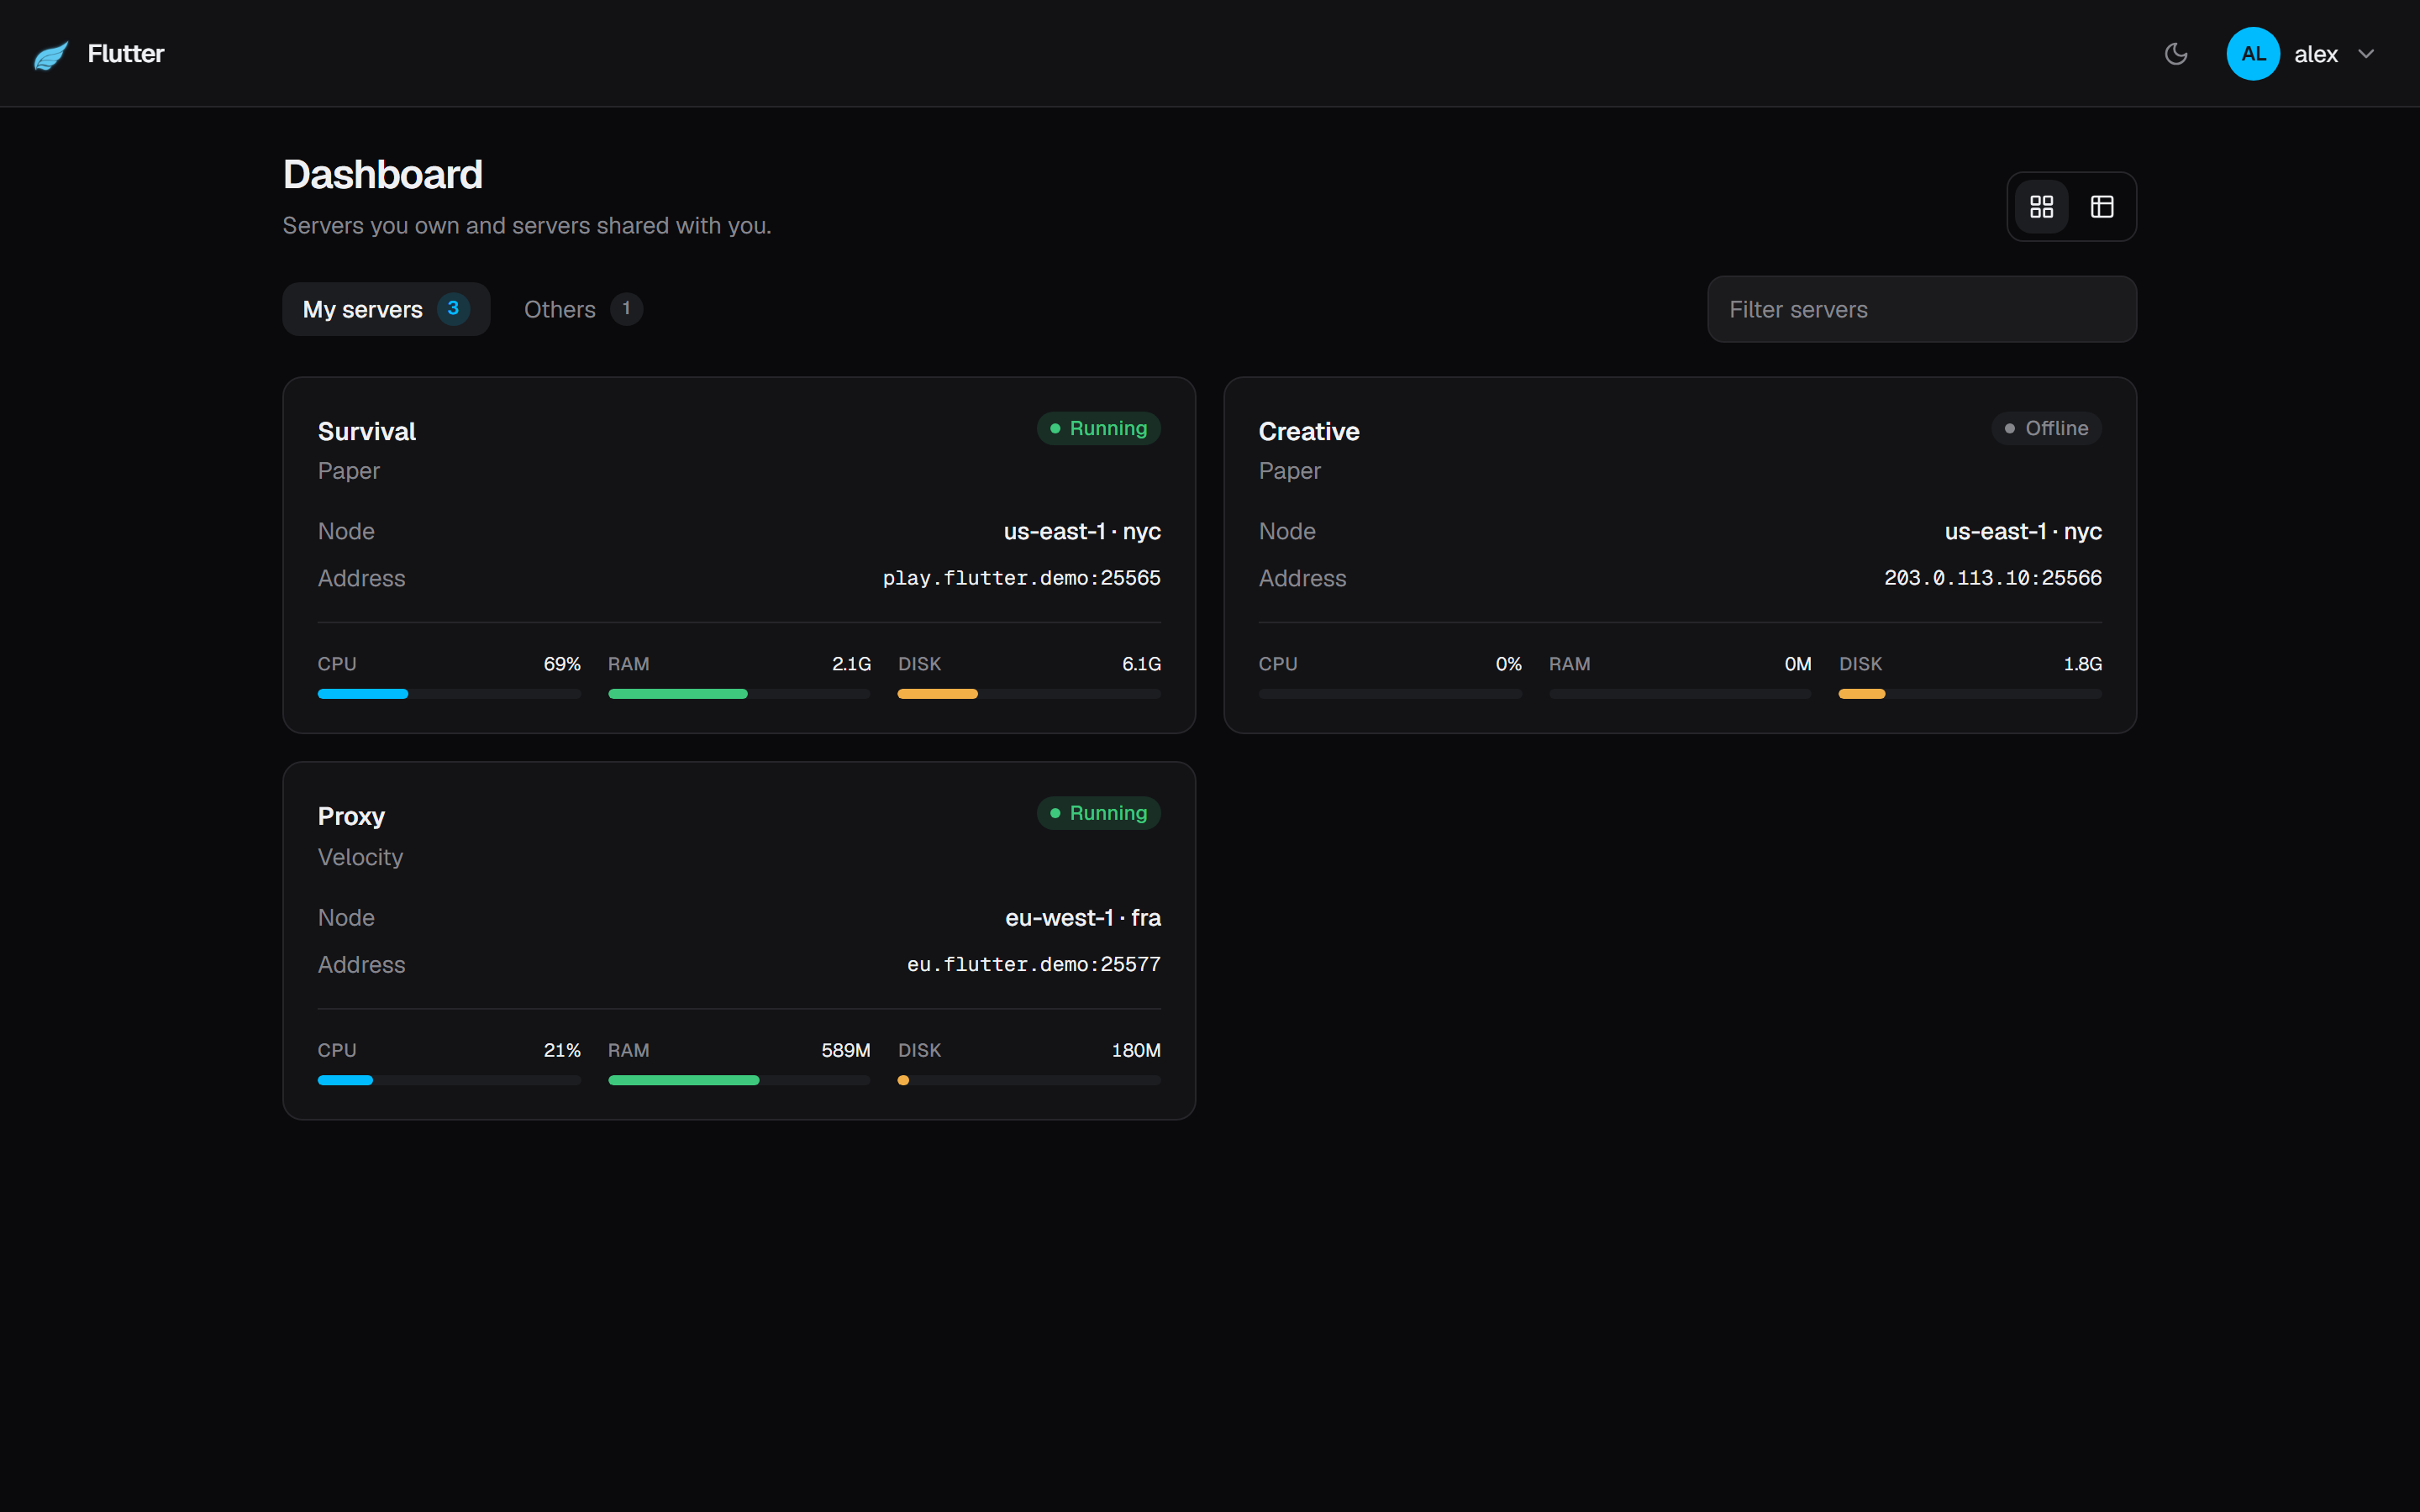Click the Proxy DISK usage bar
The width and height of the screenshot is (2420, 1512).
click(x=1029, y=1080)
